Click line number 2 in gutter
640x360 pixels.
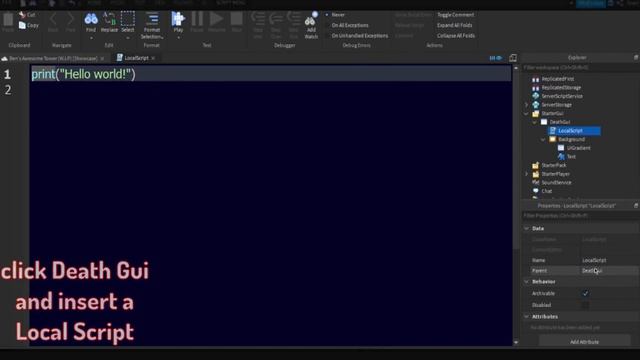[8, 90]
